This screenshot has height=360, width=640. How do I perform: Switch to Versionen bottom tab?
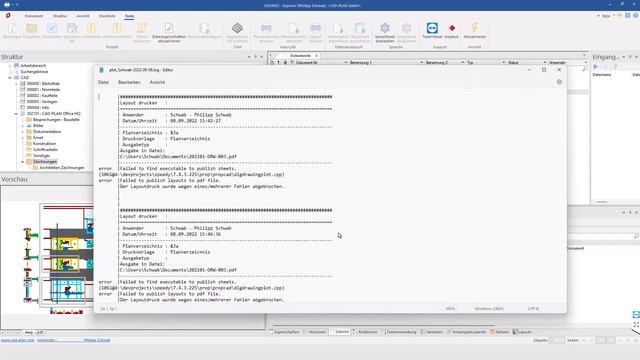pos(314,332)
